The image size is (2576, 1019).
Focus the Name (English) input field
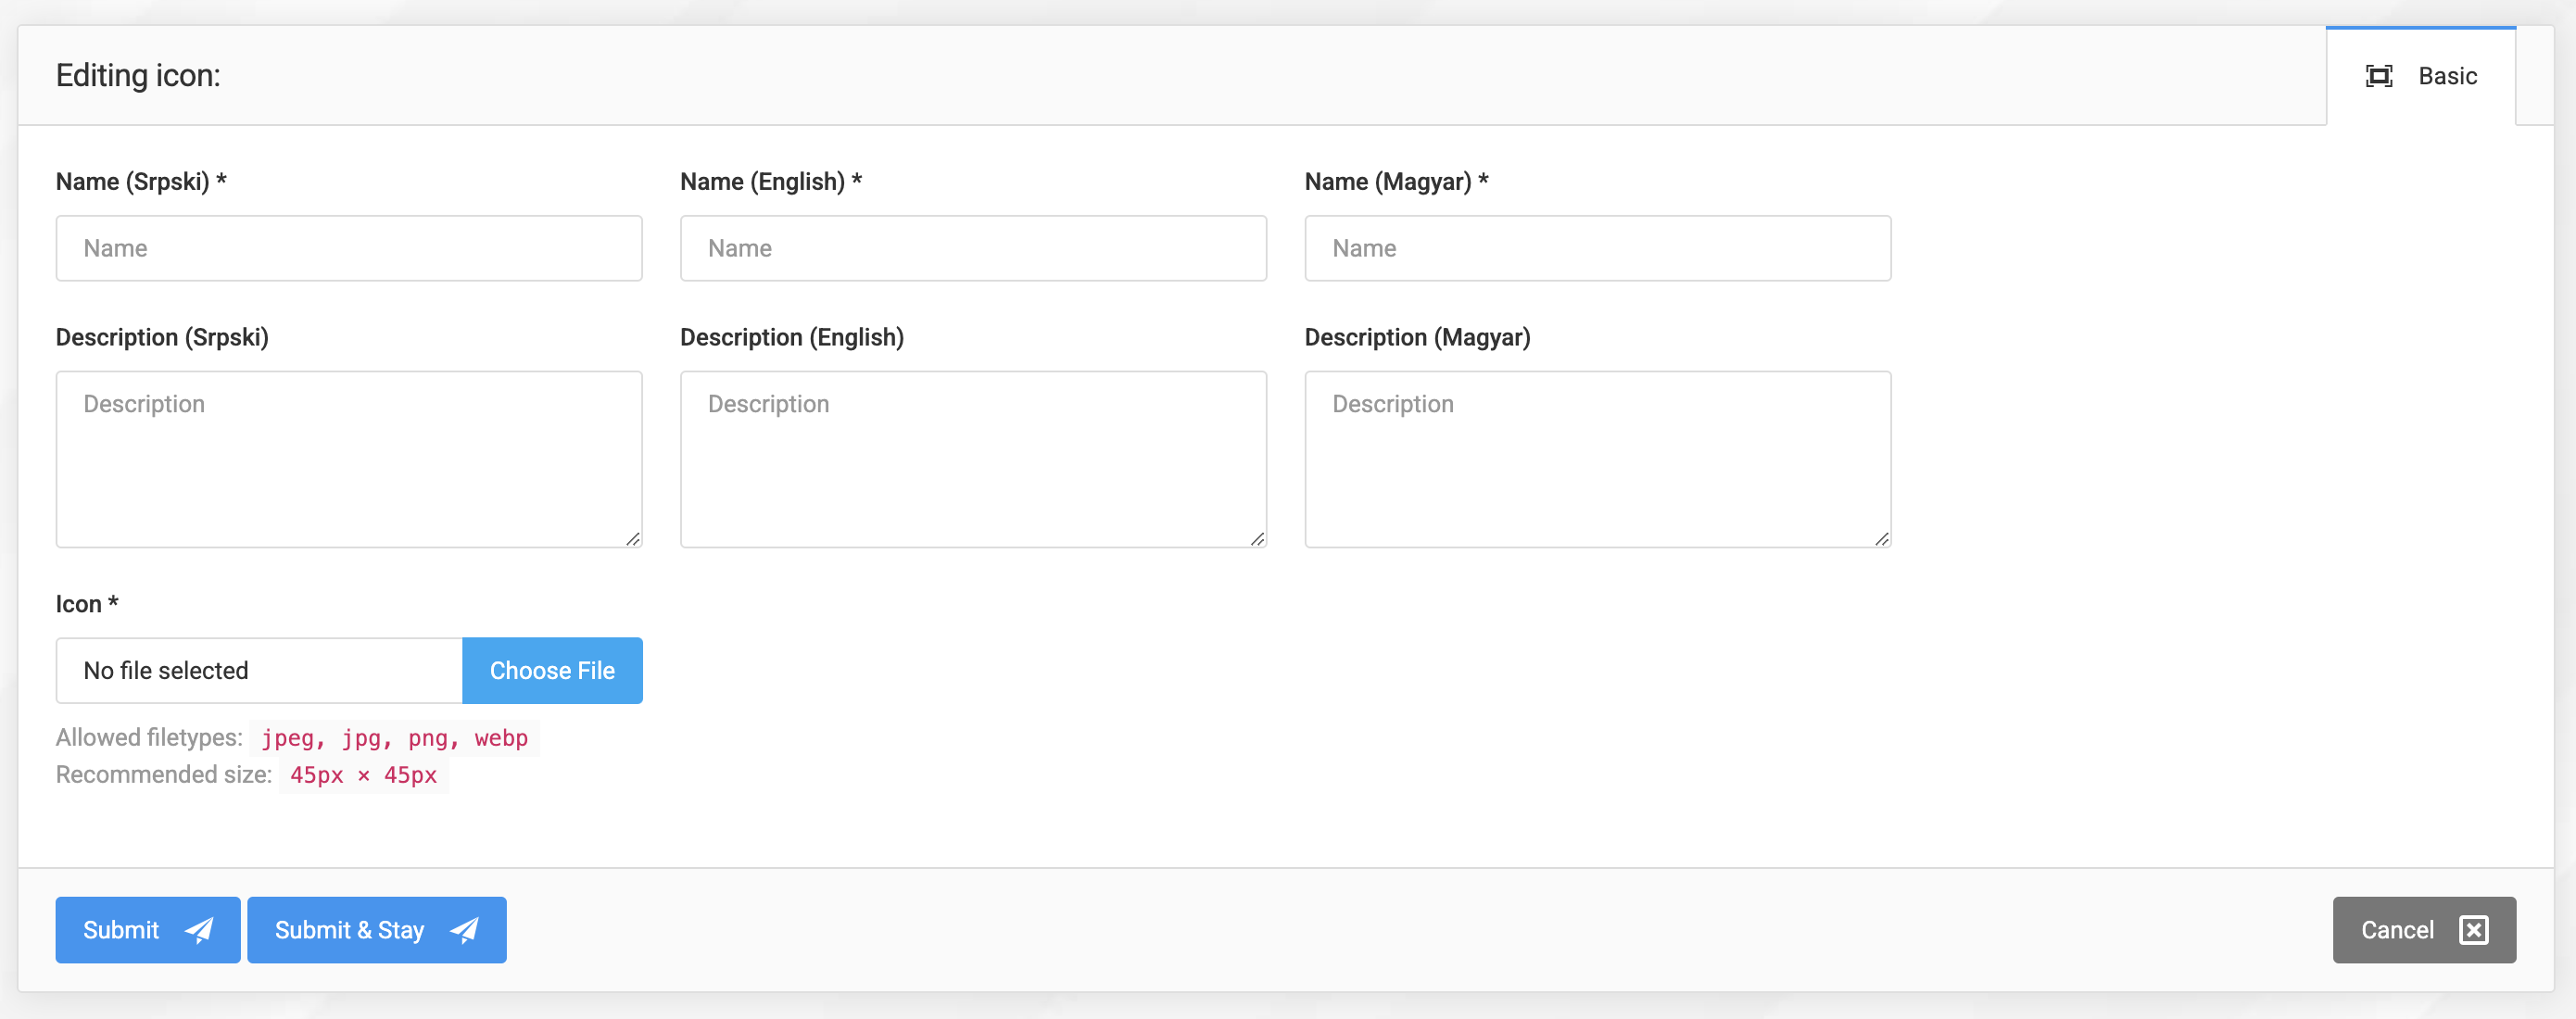tap(973, 248)
